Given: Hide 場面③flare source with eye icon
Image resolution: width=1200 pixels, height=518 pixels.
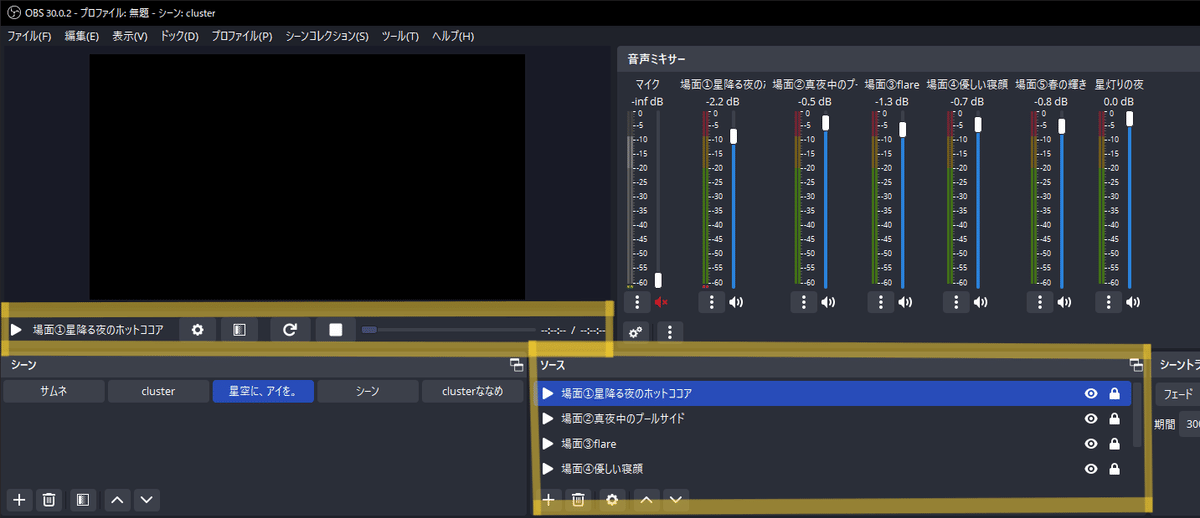Looking at the screenshot, I should [1091, 443].
